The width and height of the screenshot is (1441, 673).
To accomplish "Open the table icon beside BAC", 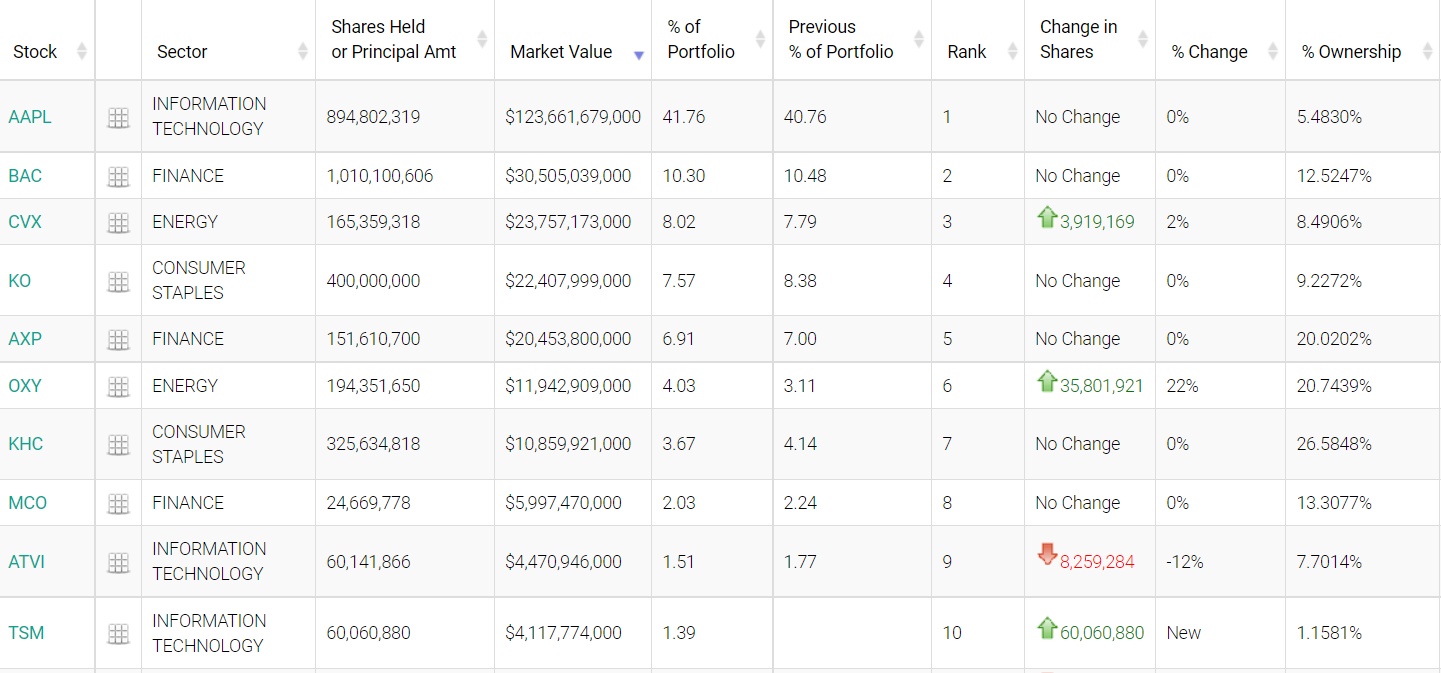I will click(118, 177).
